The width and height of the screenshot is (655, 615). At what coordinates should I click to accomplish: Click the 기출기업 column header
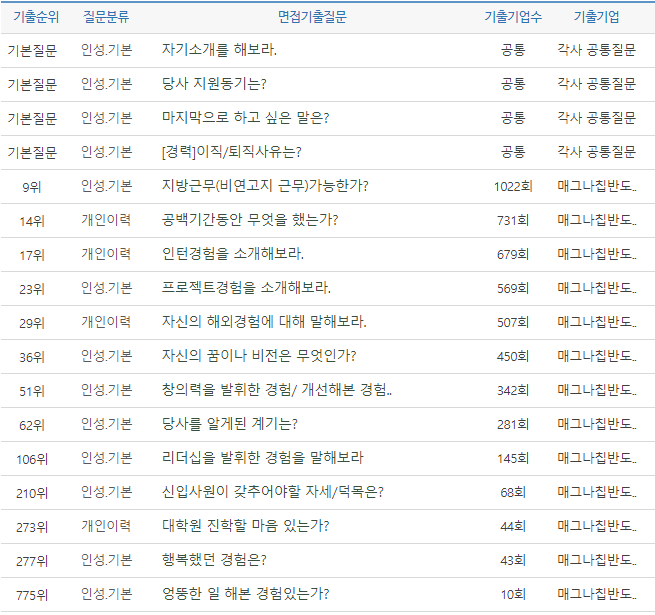pyautogui.click(x=596, y=17)
